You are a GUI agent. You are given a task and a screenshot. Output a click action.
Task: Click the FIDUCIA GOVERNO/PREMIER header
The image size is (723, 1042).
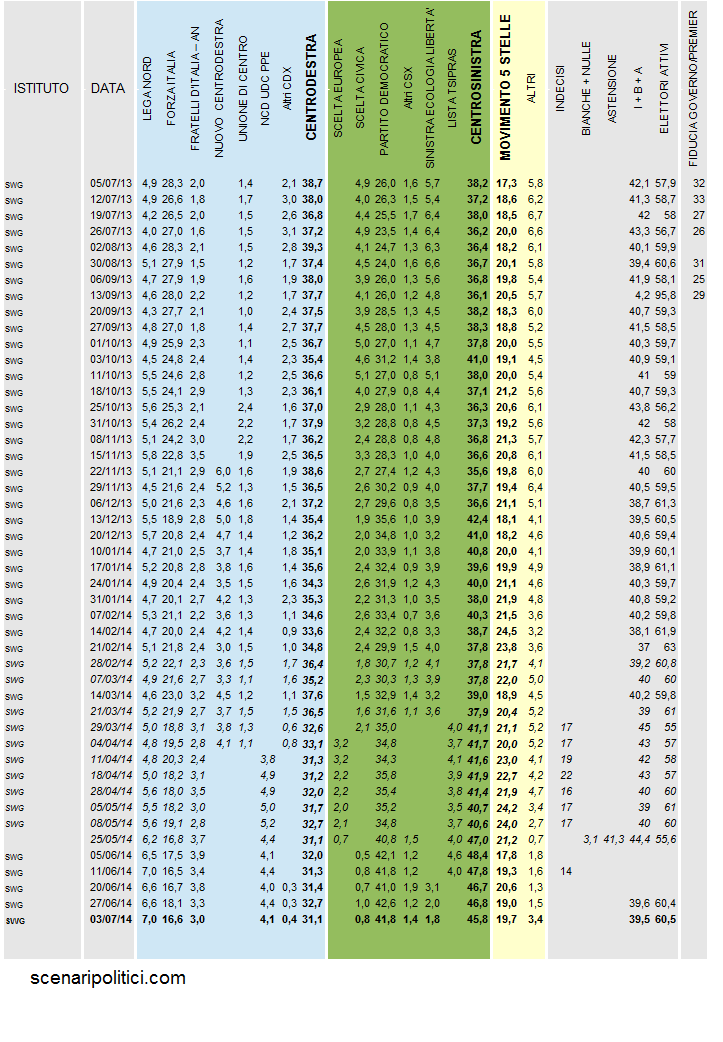694,88
